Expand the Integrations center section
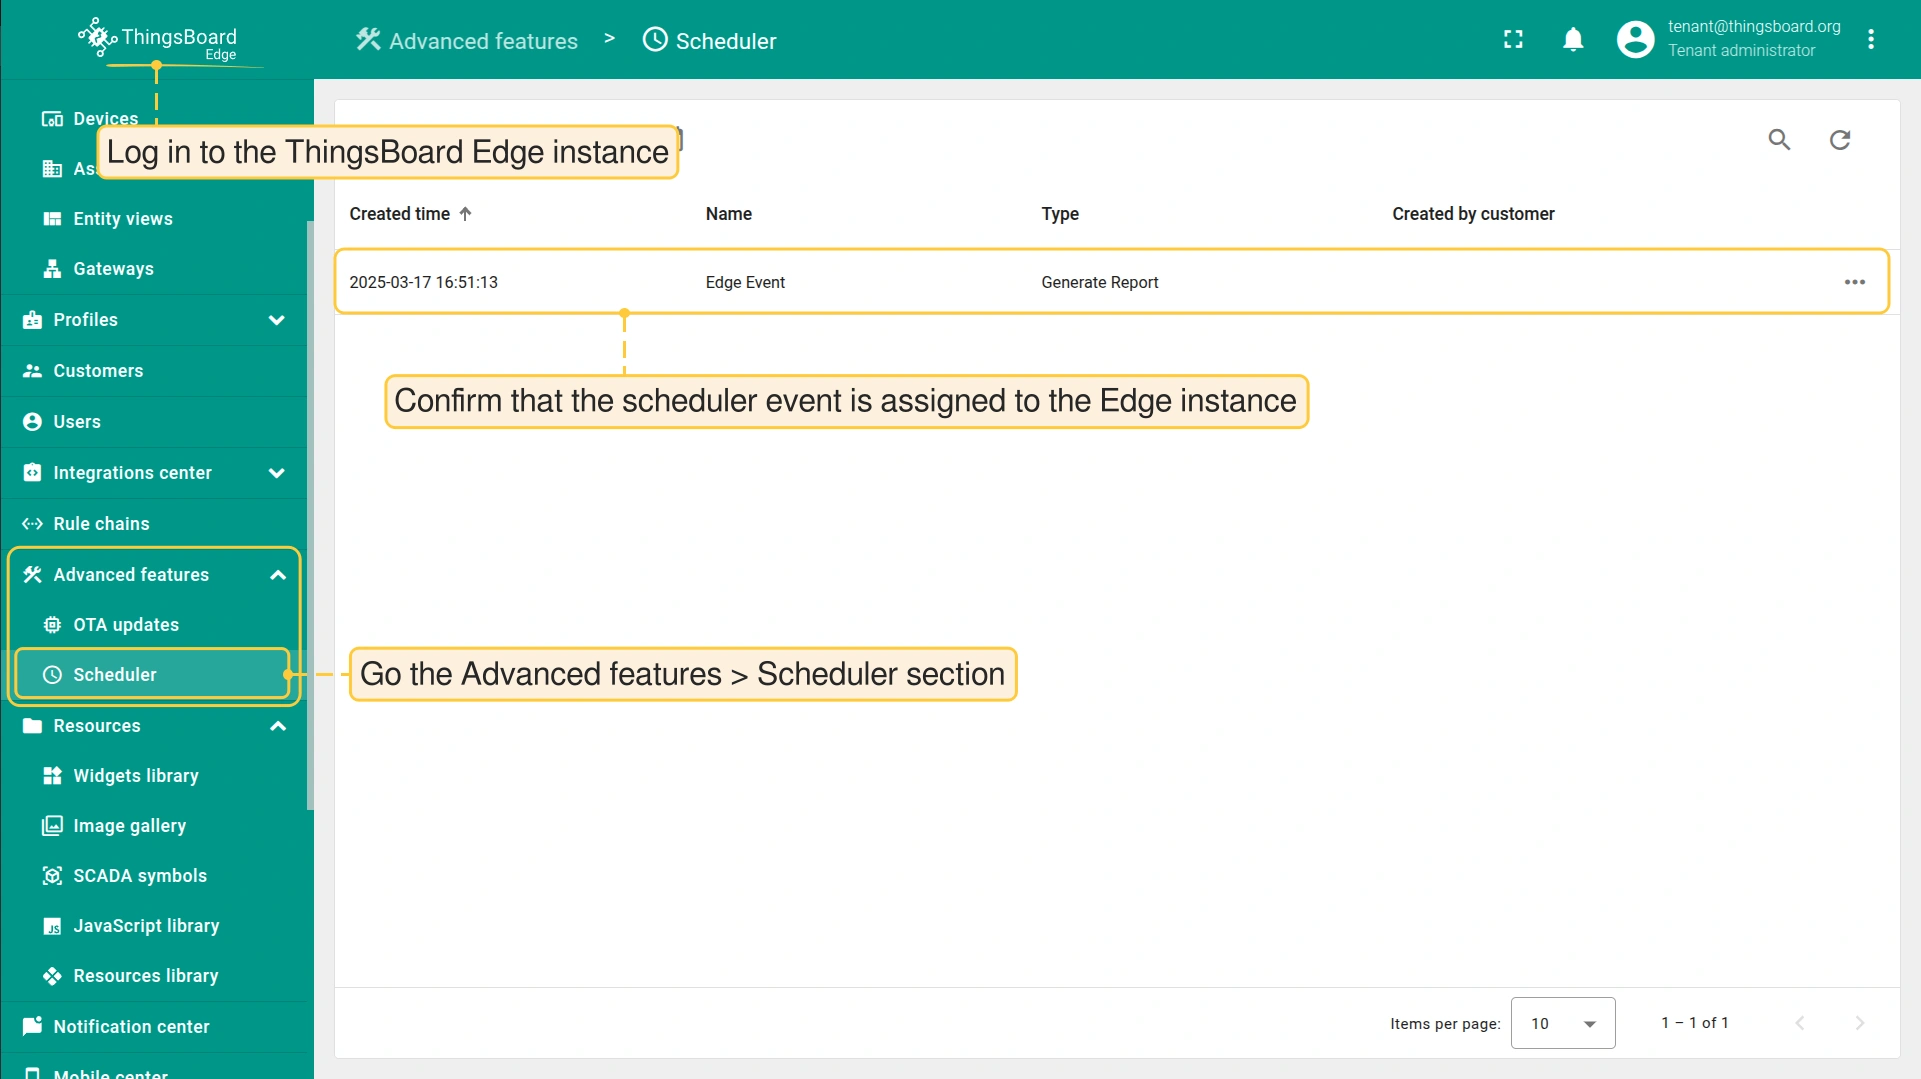Screen dimensions: 1921x1079 click(277, 473)
